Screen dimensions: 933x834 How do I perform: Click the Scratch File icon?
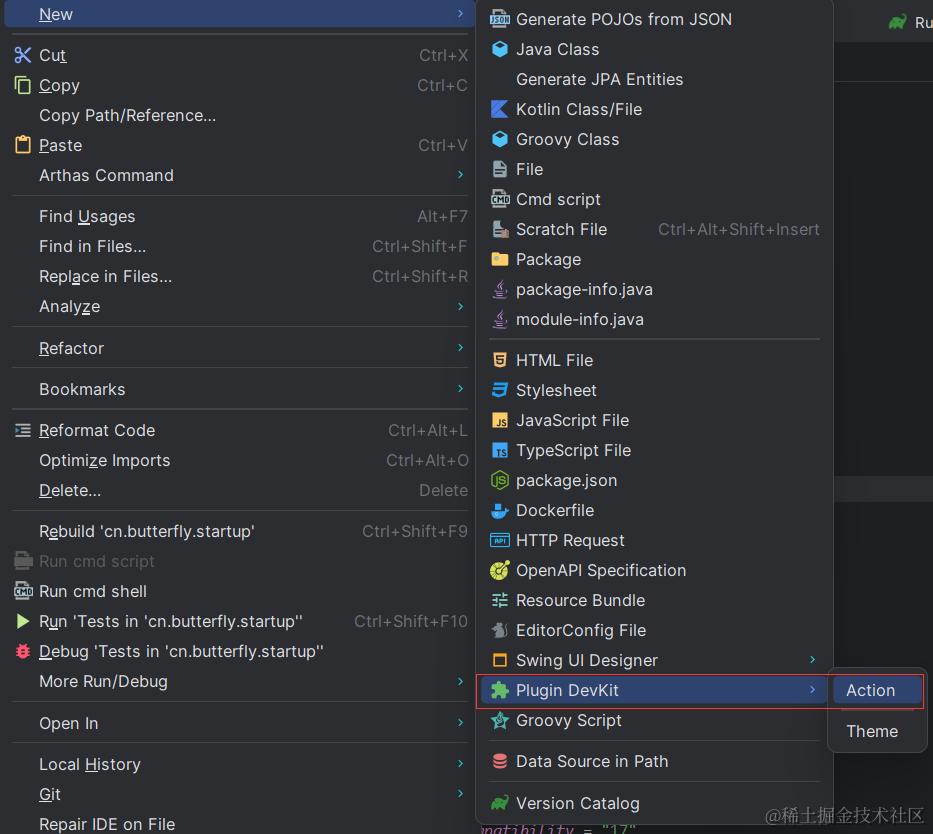[500, 229]
